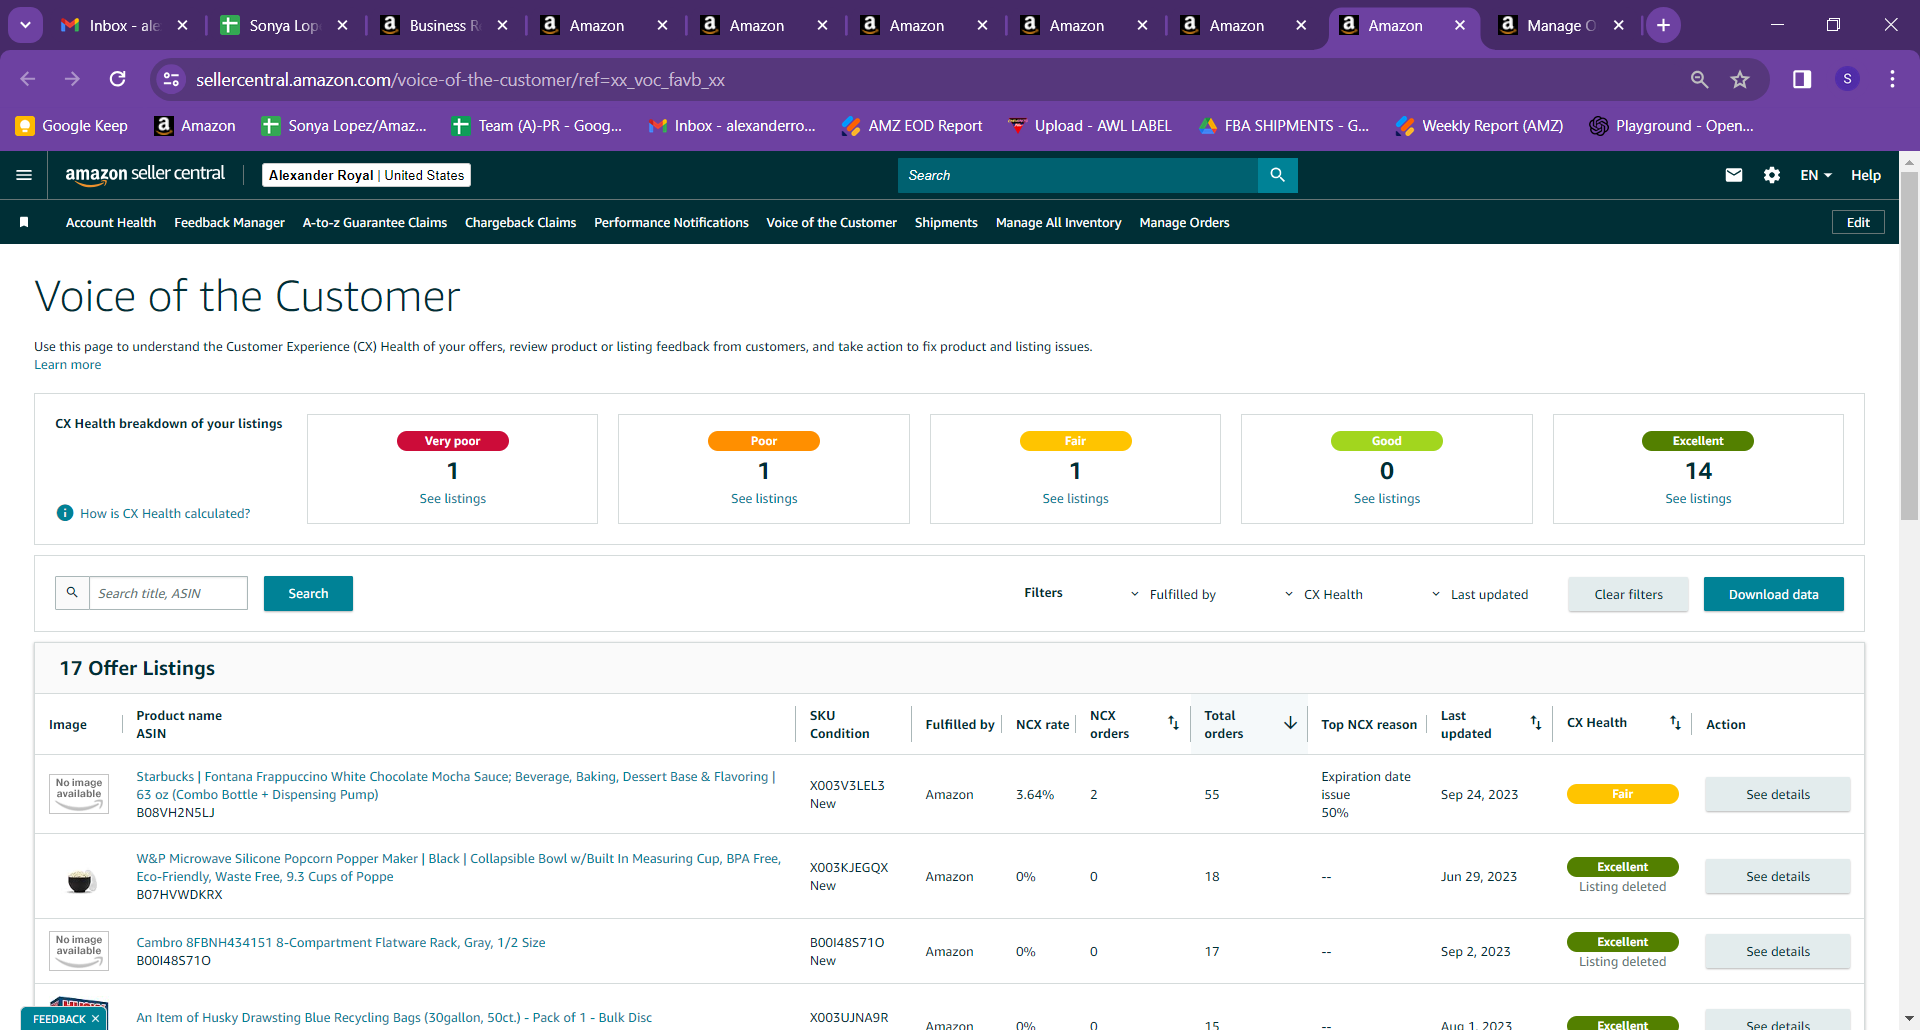View site information icon in address bar
The image size is (1920, 1030).
pos(172,79)
